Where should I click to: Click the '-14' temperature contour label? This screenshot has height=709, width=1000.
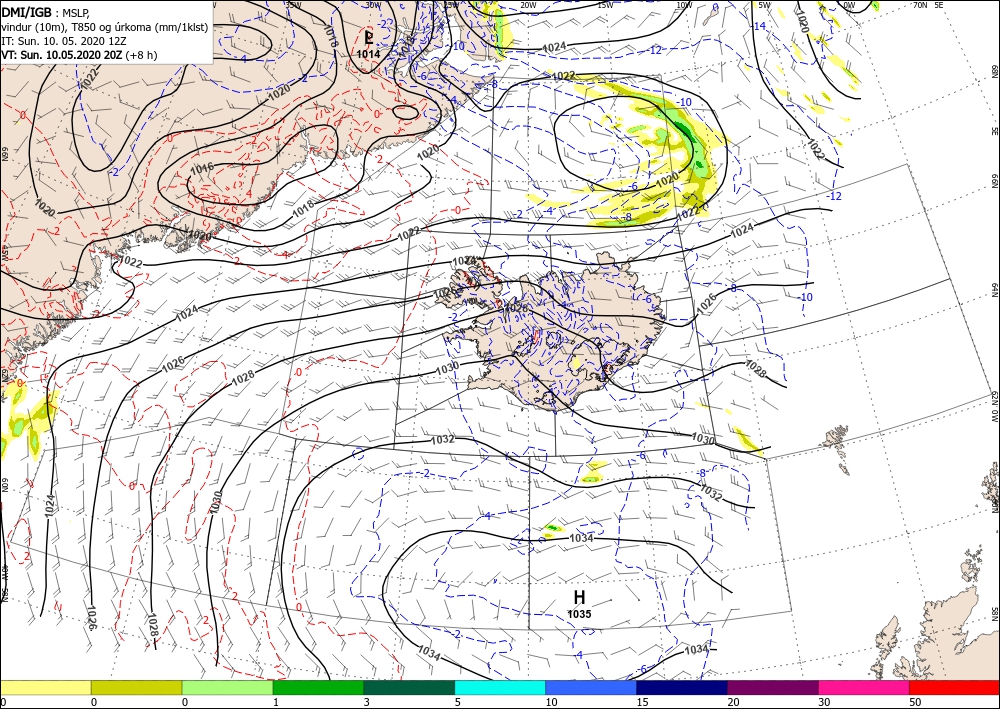(758, 26)
